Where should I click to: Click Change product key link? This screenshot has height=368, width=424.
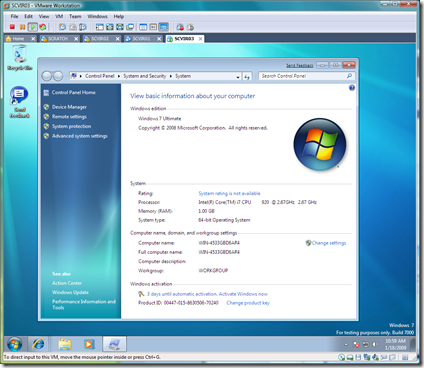pos(248,303)
